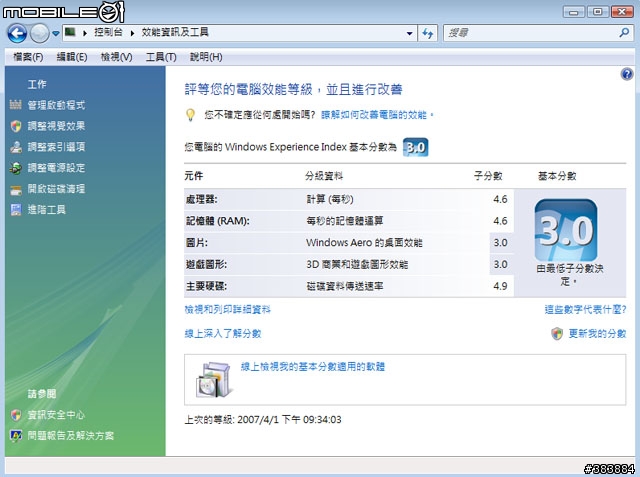Click the small 3.0 base score badge
This screenshot has height=477, width=640.
[416, 147]
